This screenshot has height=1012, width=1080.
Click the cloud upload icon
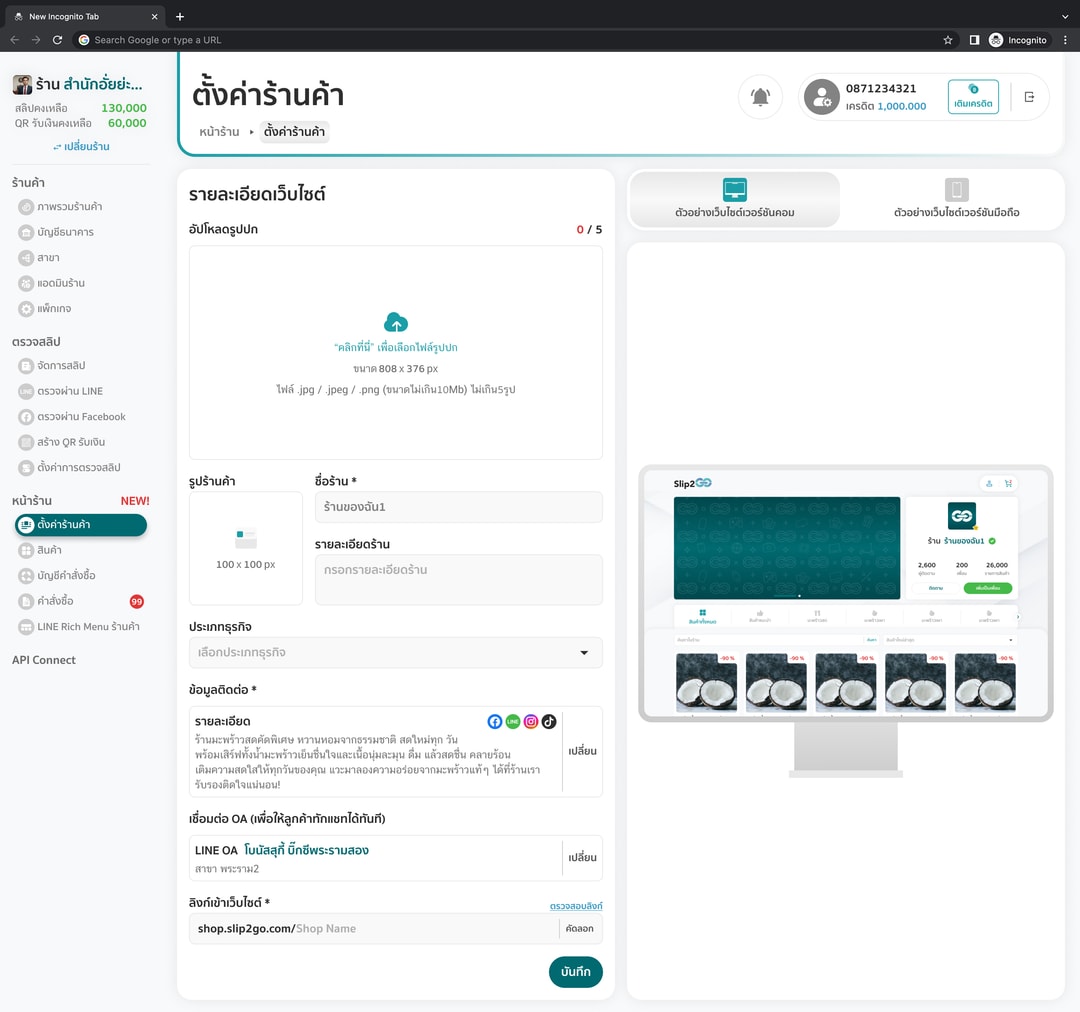[396, 322]
